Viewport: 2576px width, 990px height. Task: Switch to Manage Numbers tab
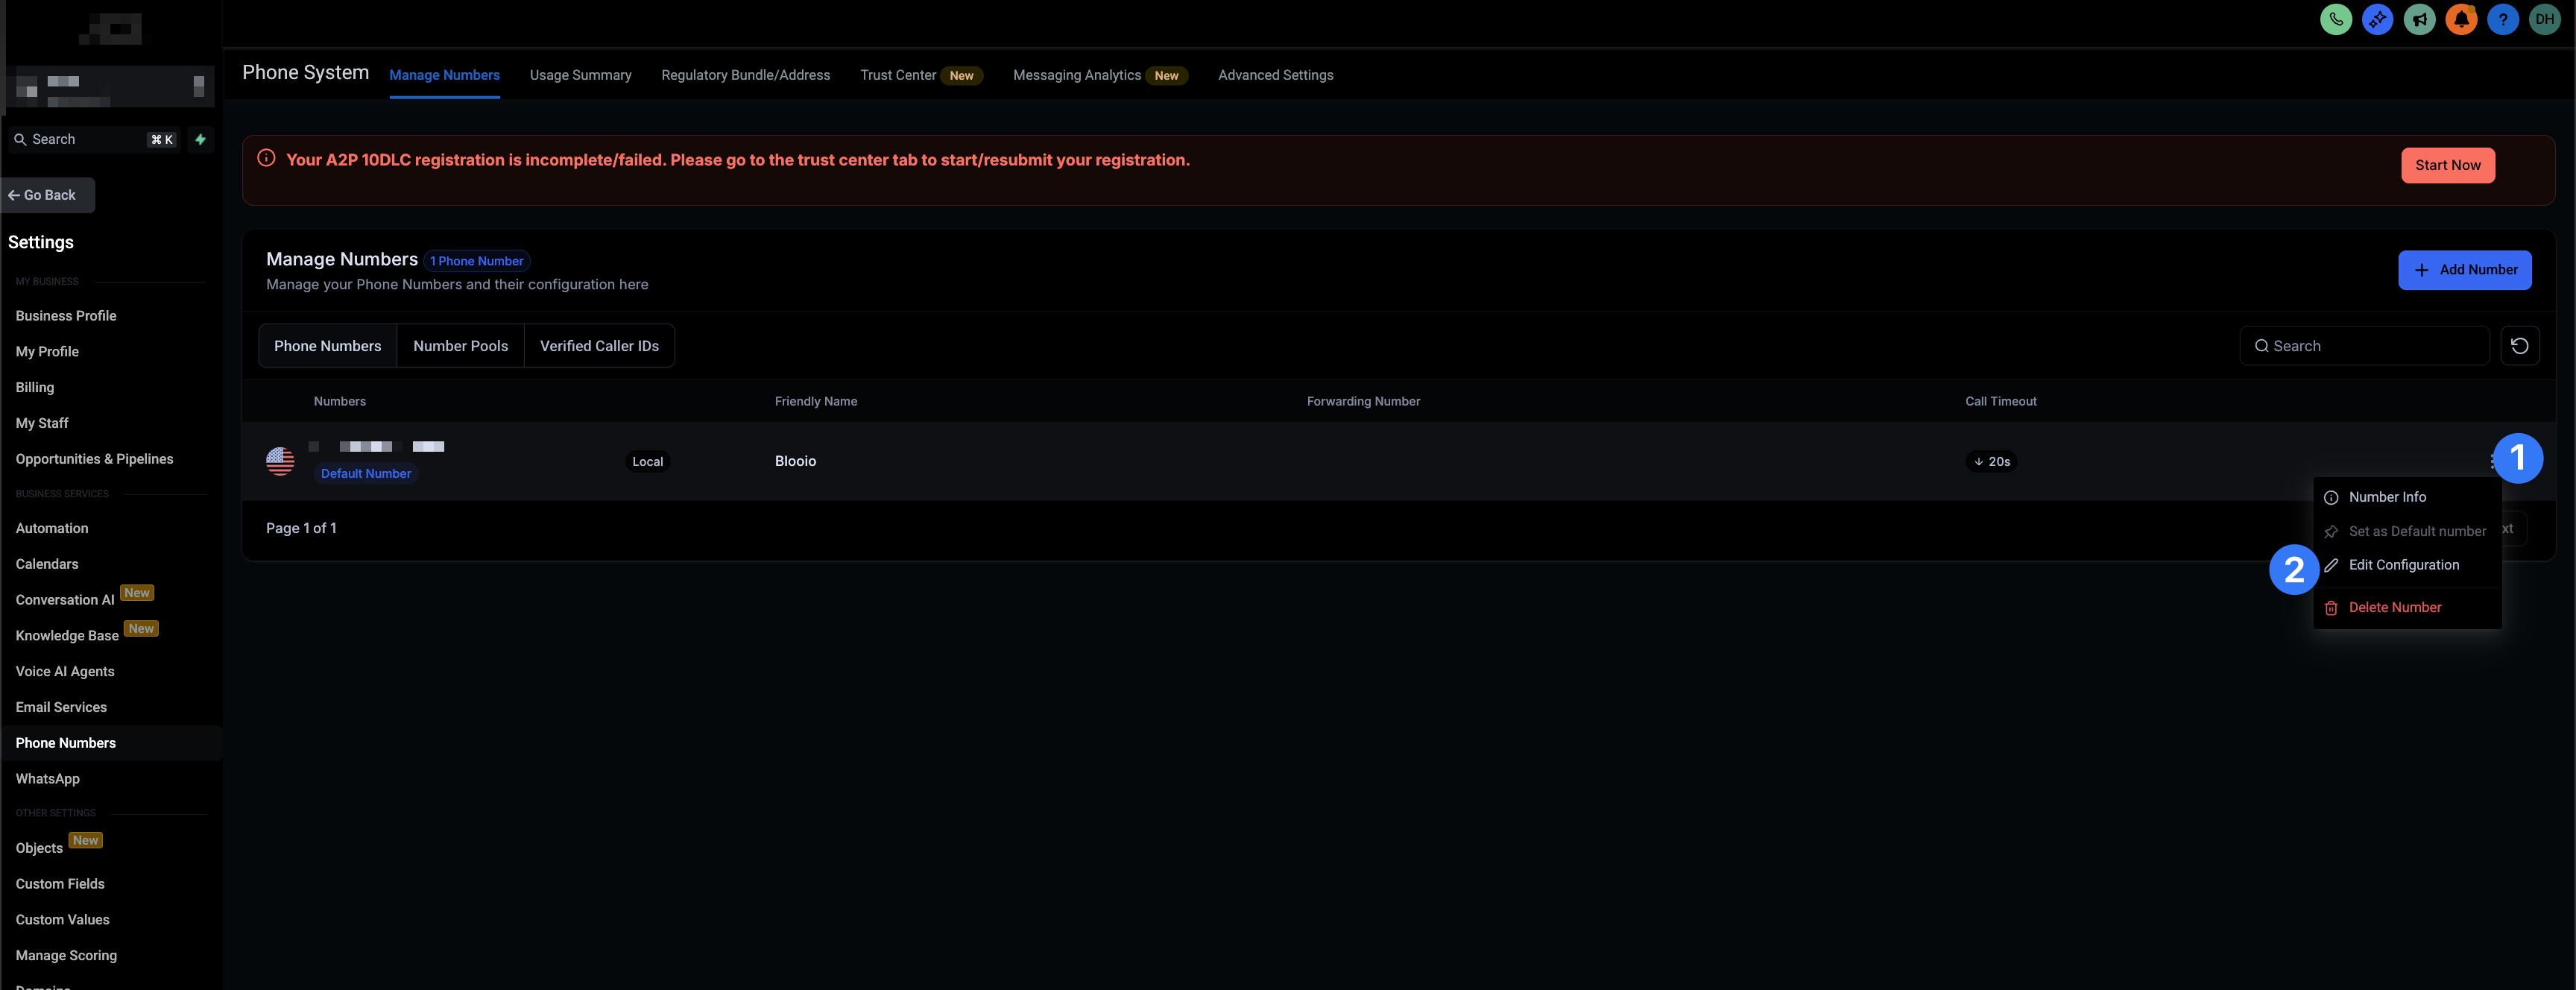tap(444, 75)
